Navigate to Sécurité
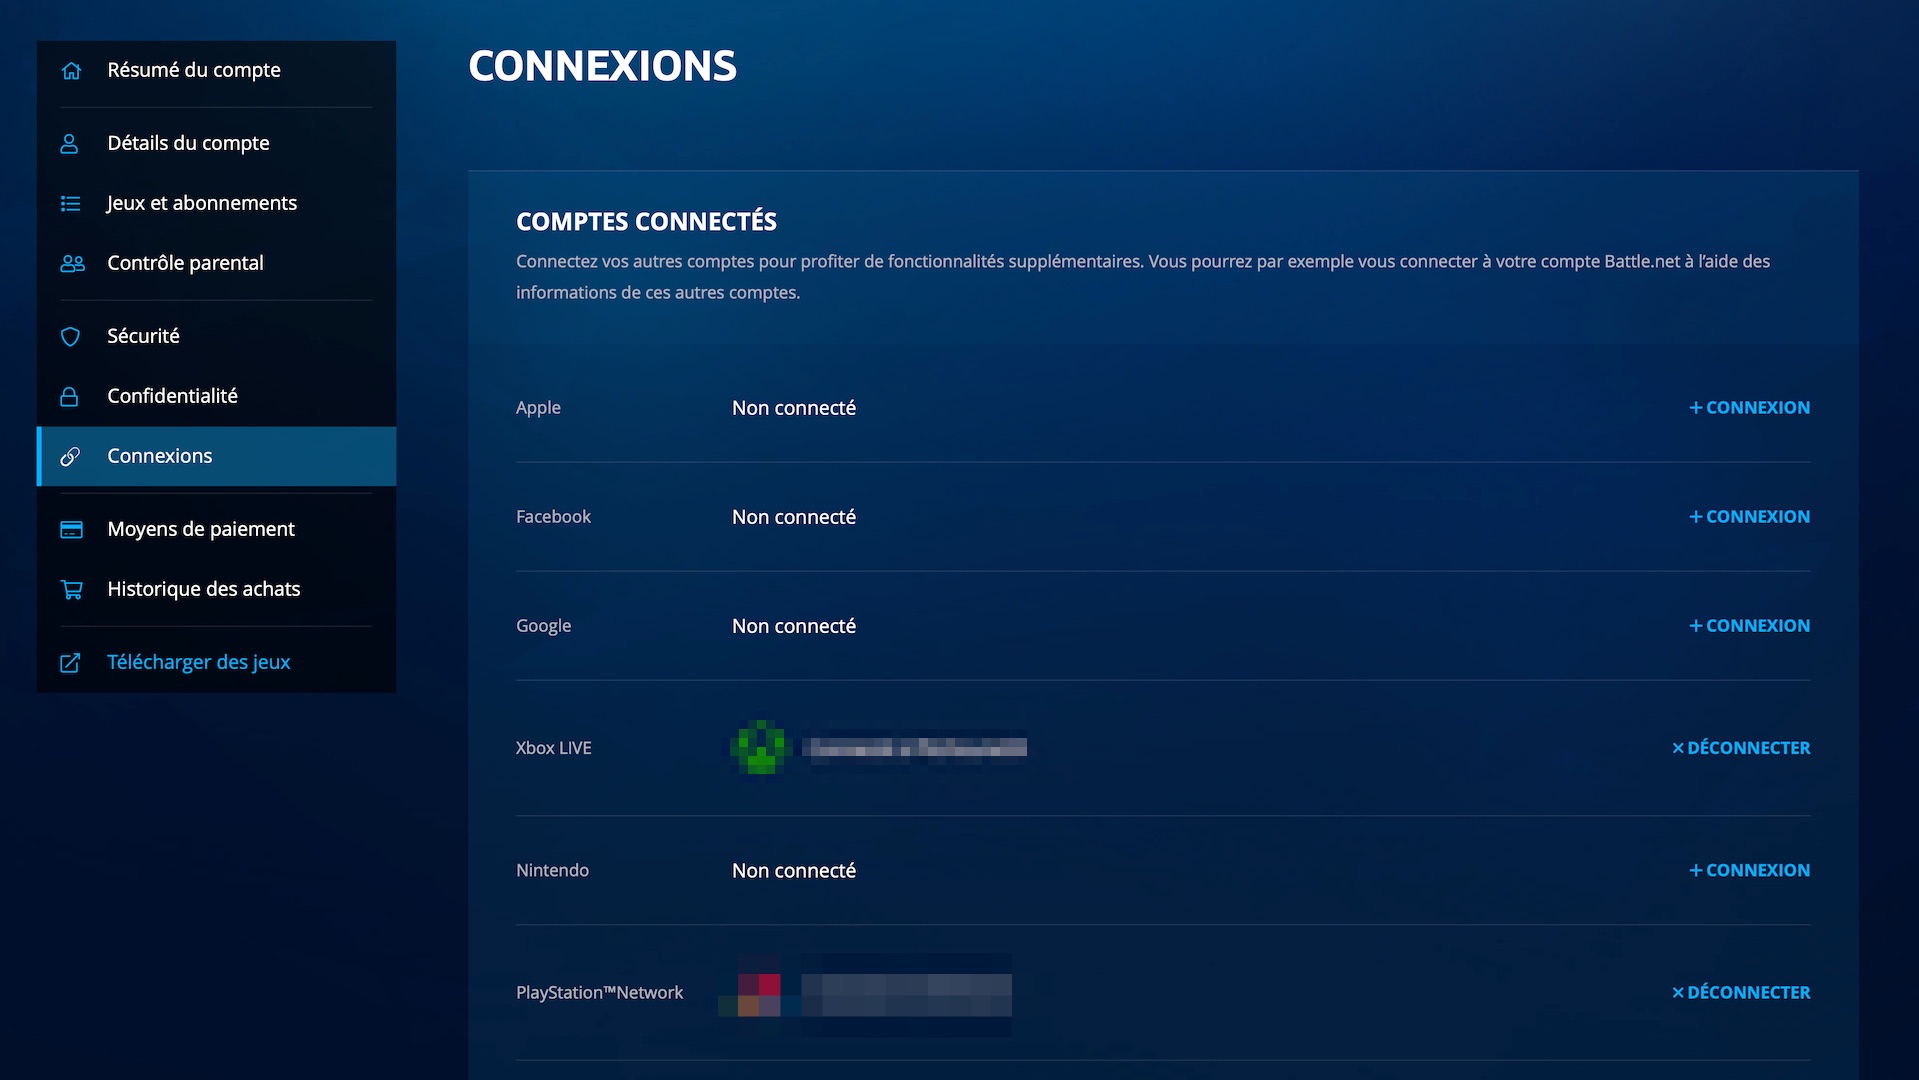1919x1080 pixels. (x=216, y=336)
